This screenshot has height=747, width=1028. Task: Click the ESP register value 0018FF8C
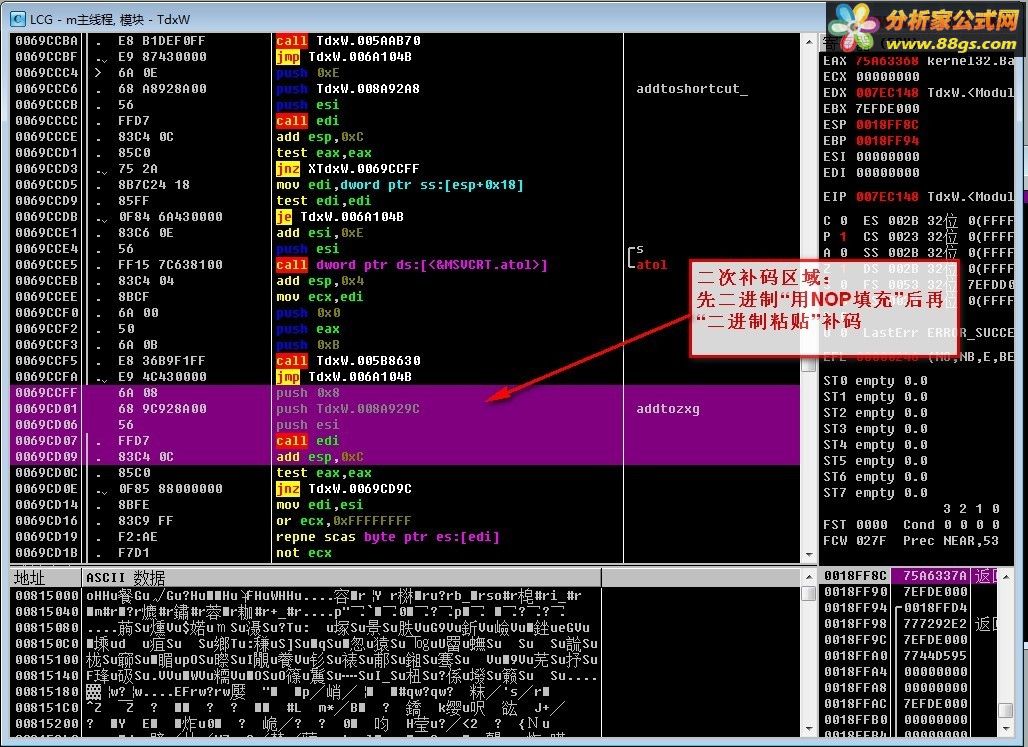point(887,125)
